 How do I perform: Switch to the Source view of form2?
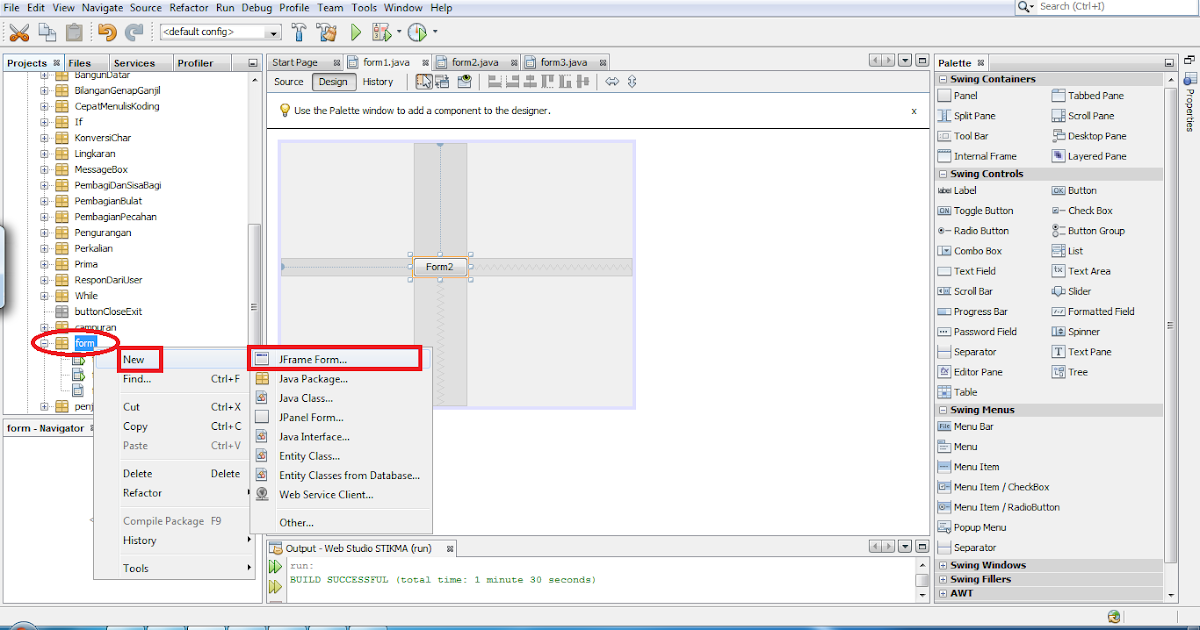coord(288,81)
